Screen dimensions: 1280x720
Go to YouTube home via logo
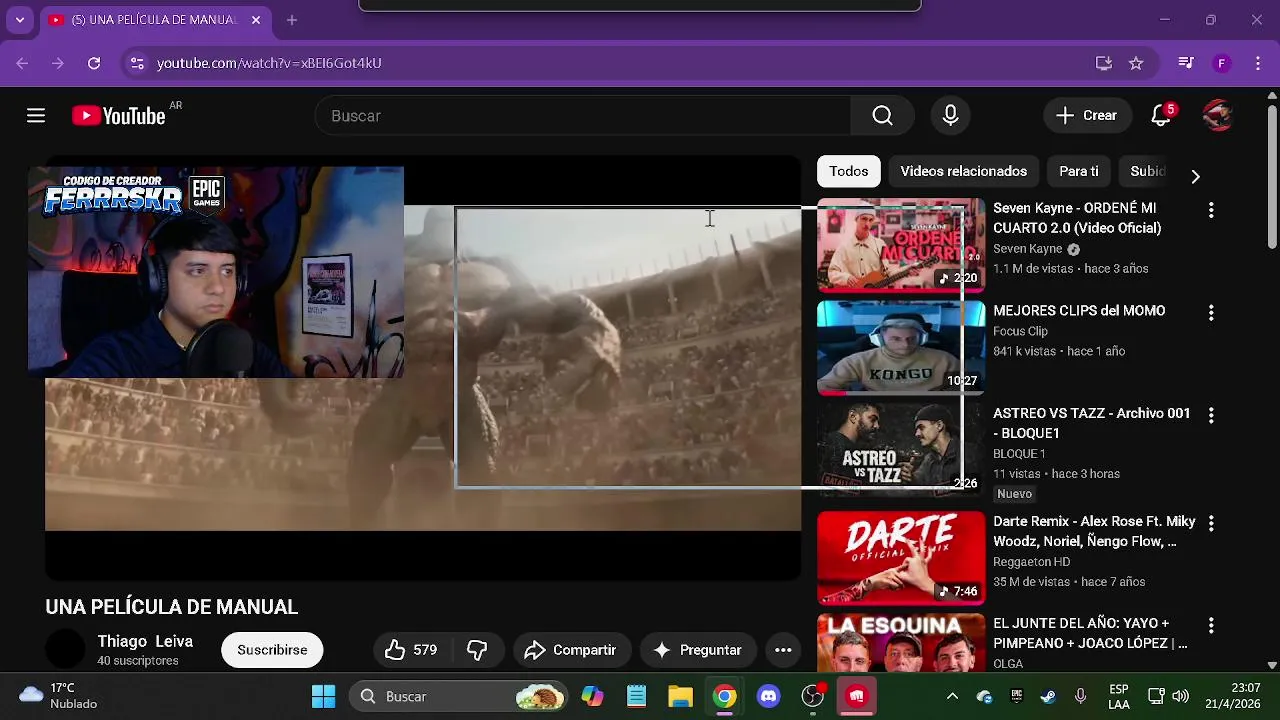(118, 116)
